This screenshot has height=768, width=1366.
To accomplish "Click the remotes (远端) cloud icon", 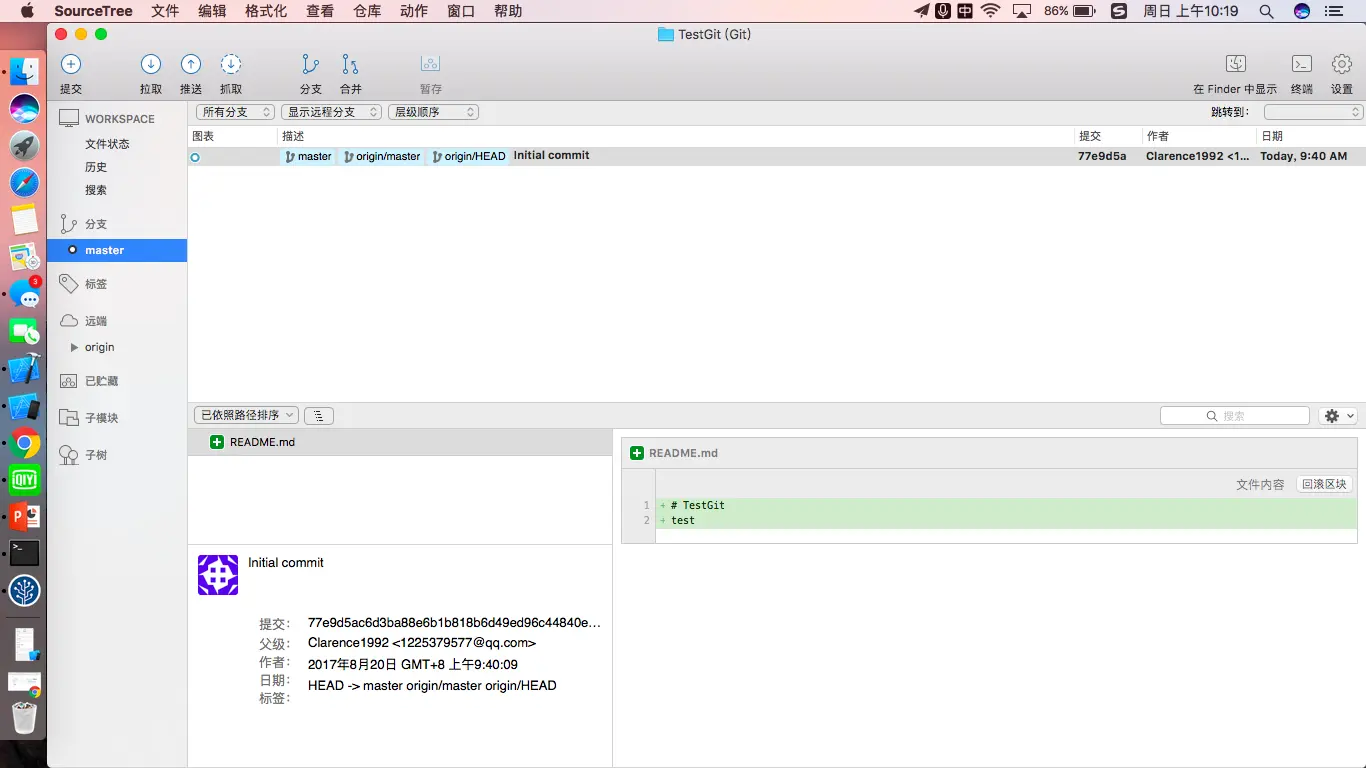I will [69, 321].
